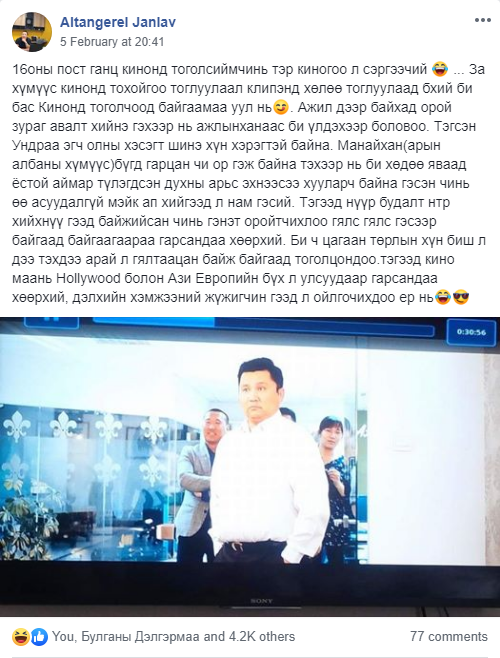This screenshot has width=500, height=658.
Task: Click the 0:30:56 time display in photo
Action: click(471, 332)
